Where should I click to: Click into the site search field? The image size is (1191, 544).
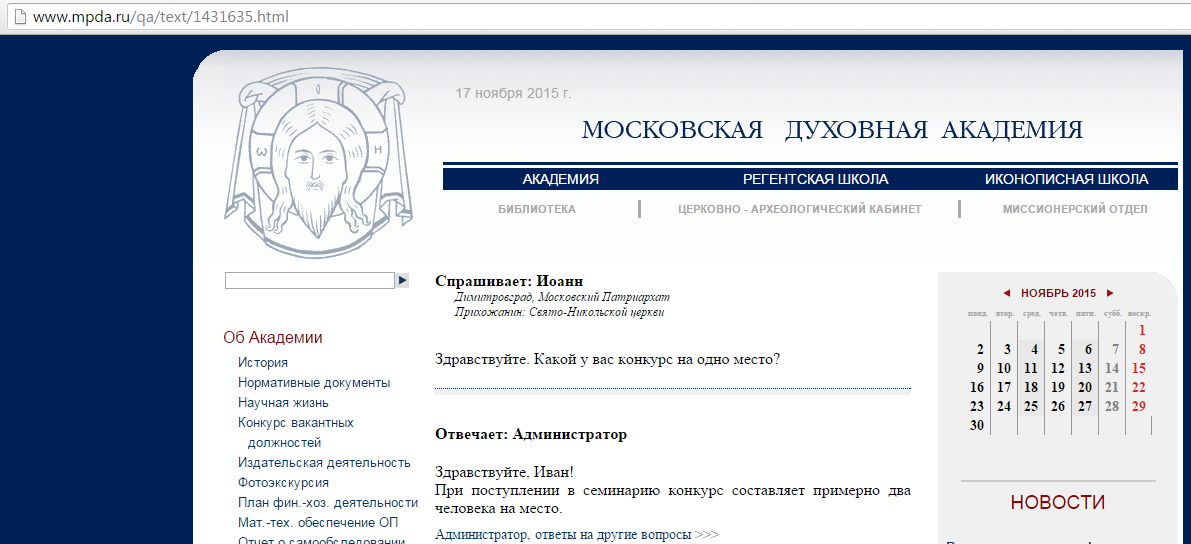coord(310,281)
